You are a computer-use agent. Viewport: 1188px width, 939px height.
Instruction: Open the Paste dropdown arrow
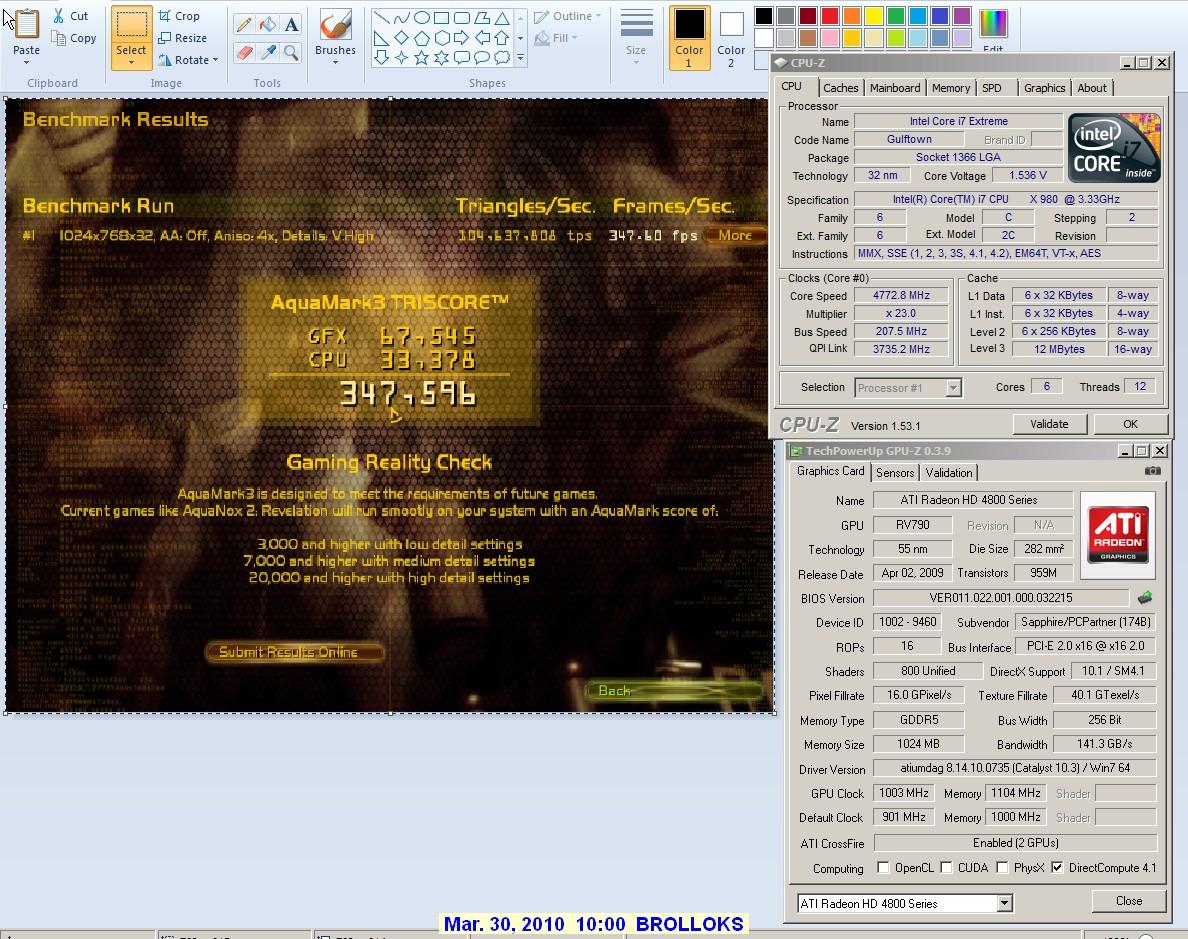(x=26, y=62)
